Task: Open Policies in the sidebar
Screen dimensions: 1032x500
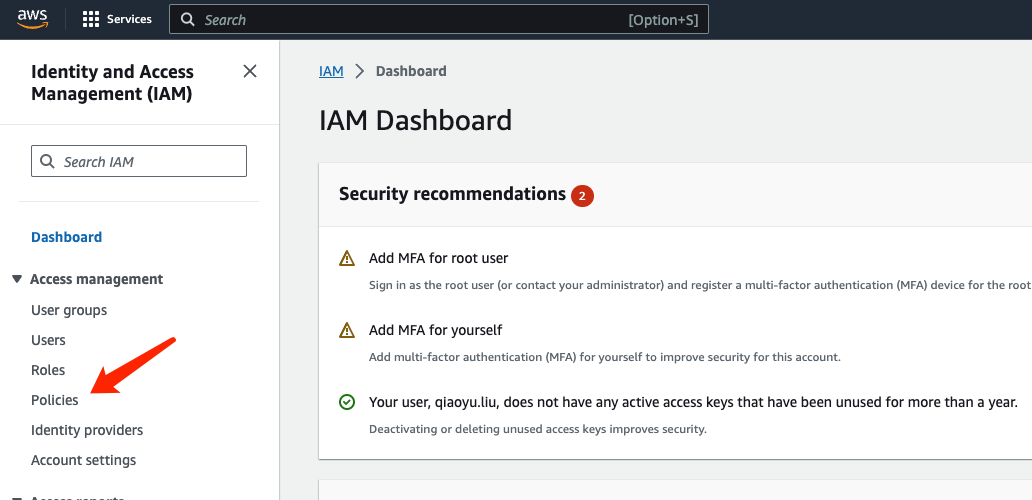Action: pos(55,400)
